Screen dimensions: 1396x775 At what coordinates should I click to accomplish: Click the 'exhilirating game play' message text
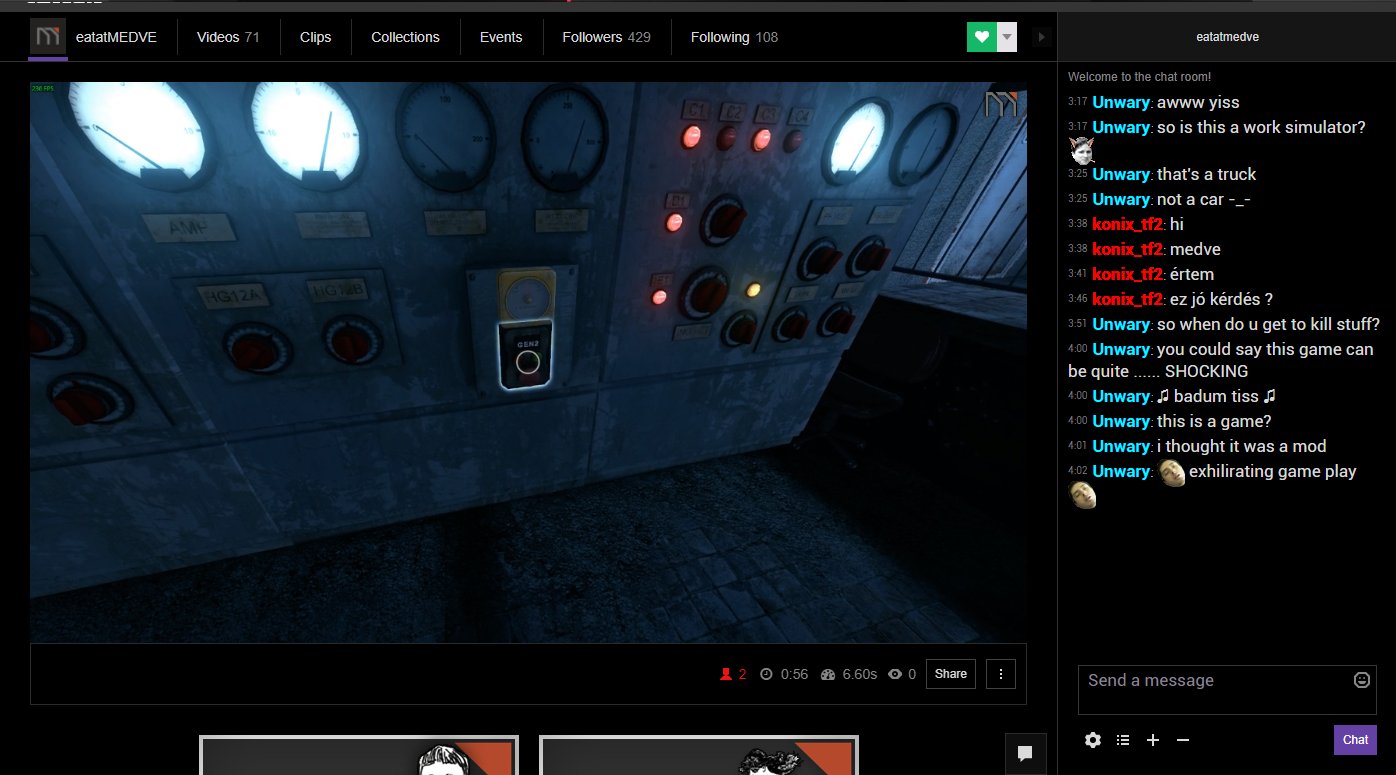click(x=1273, y=471)
